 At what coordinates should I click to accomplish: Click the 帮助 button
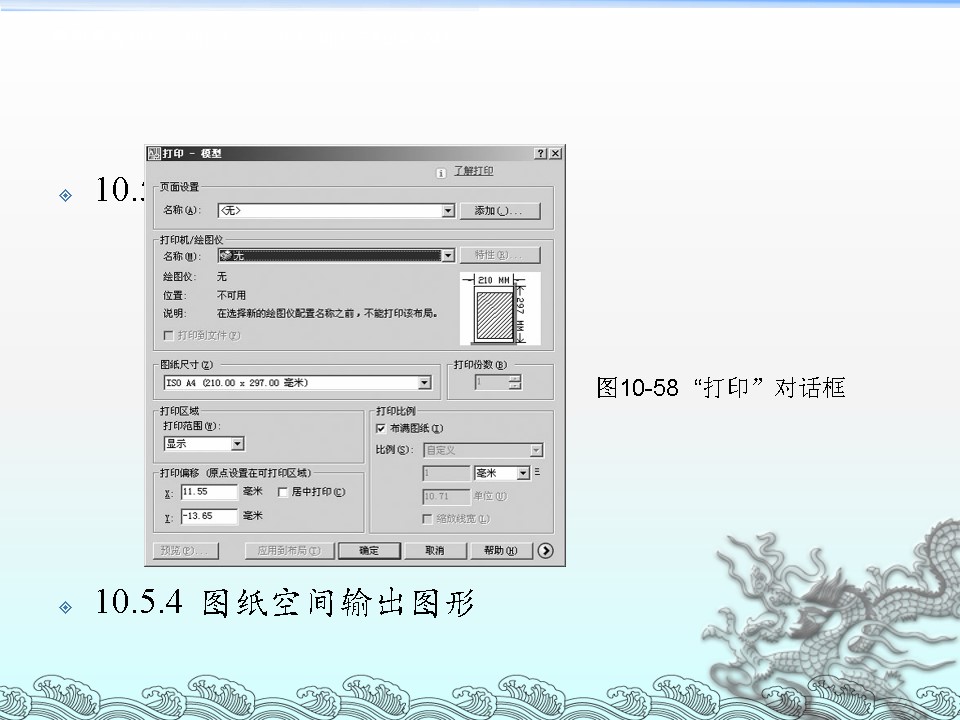(x=500, y=551)
